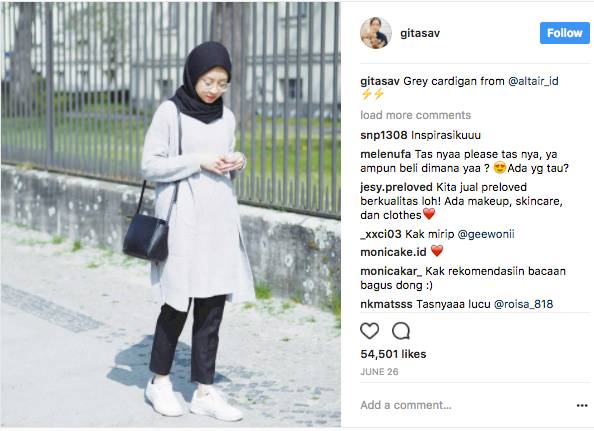Load more comments on the post
594x431 pixels.
tap(416, 115)
